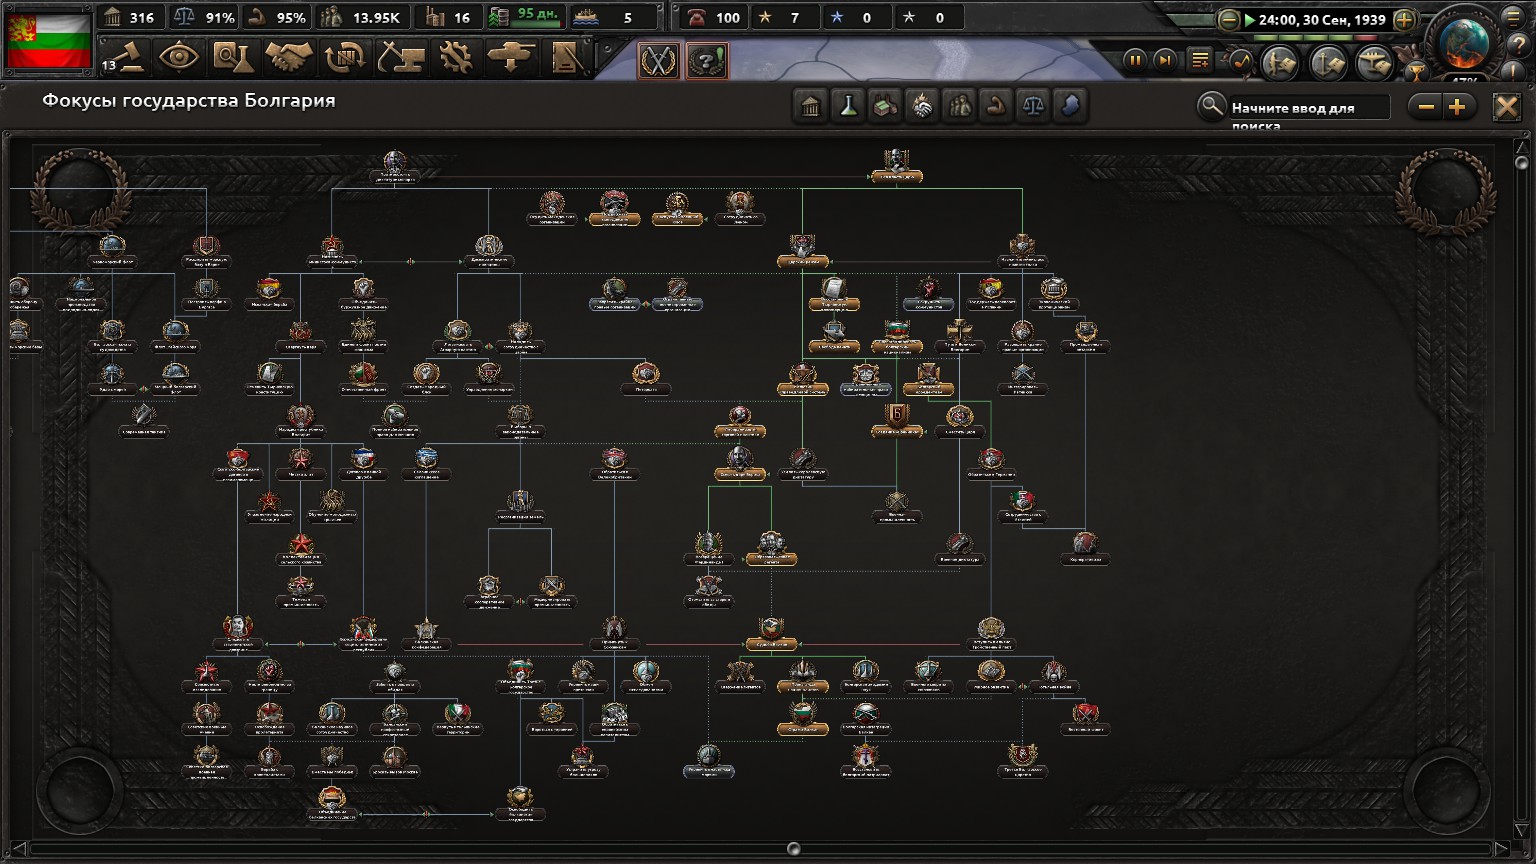
Task: Switch to the air plane map mode
Action: pos(1375,62)
